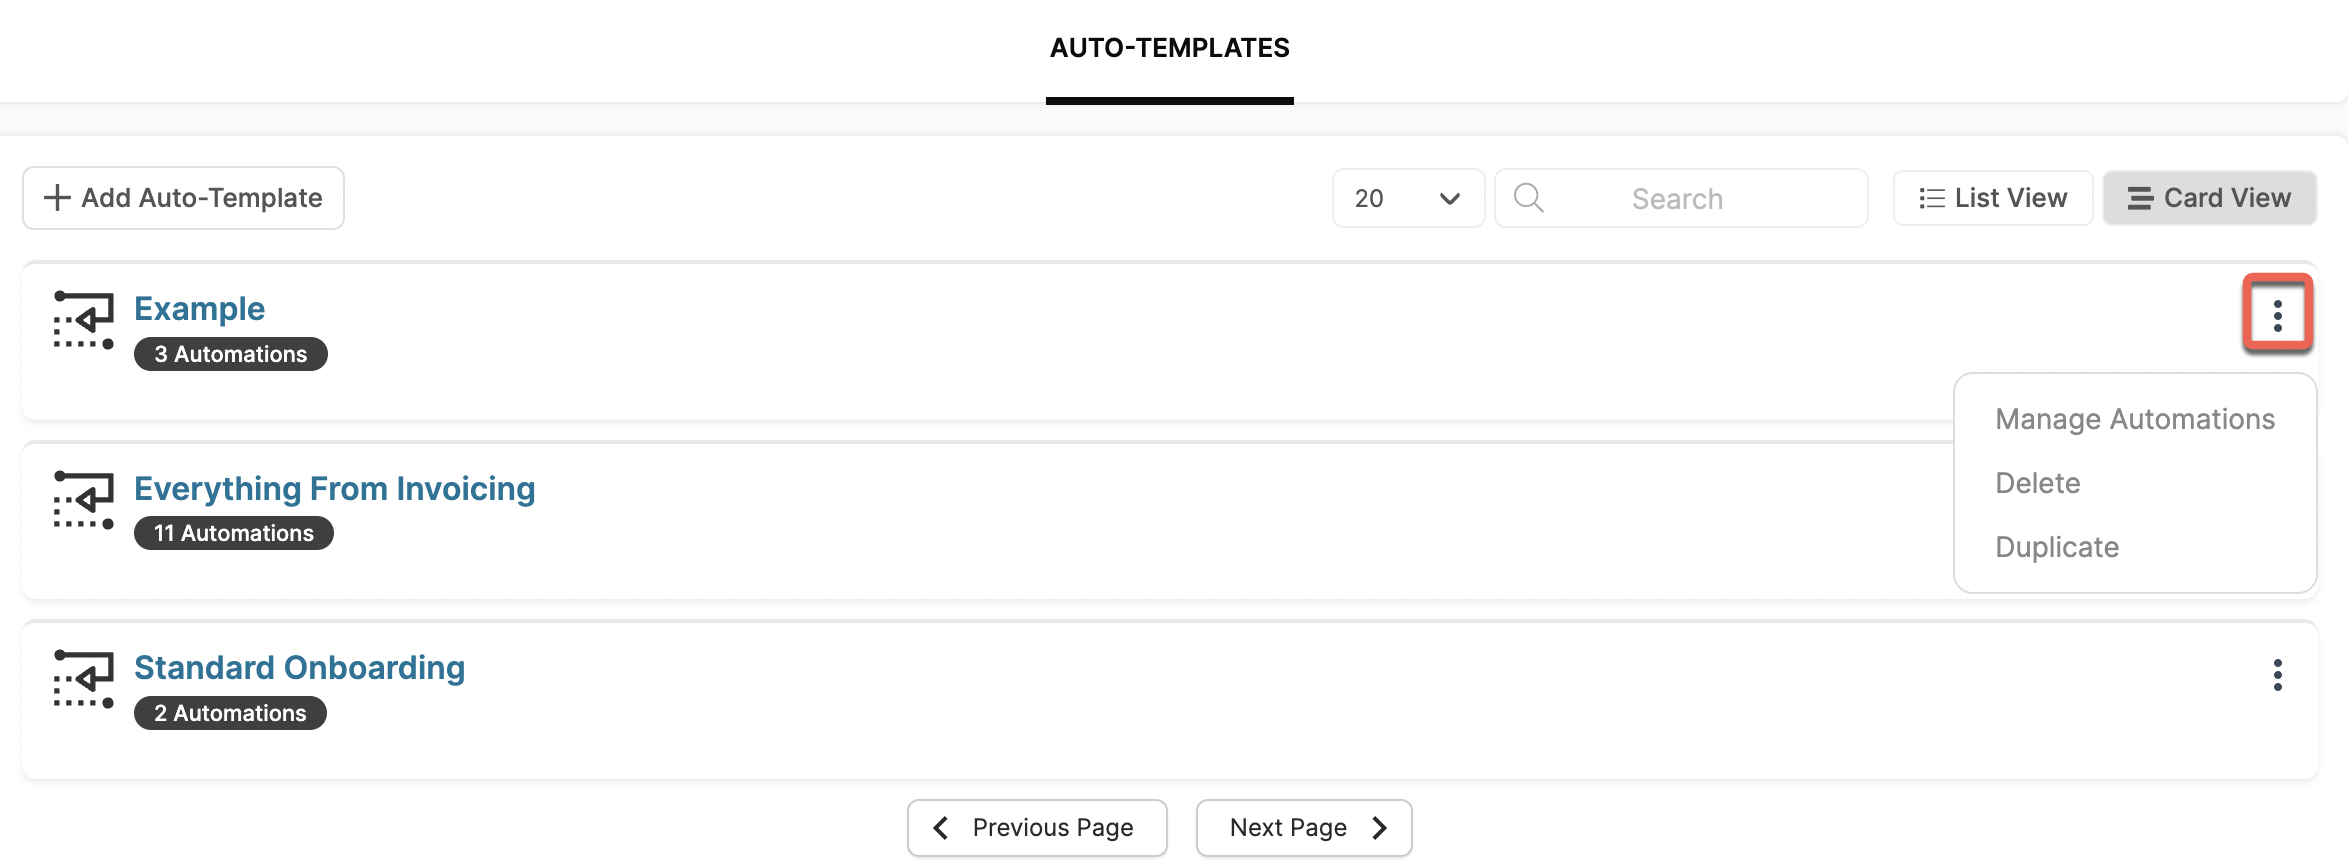Switch to the AUTO-TEMPLATES tab

pyautogui.click(x=1169, y=48)
